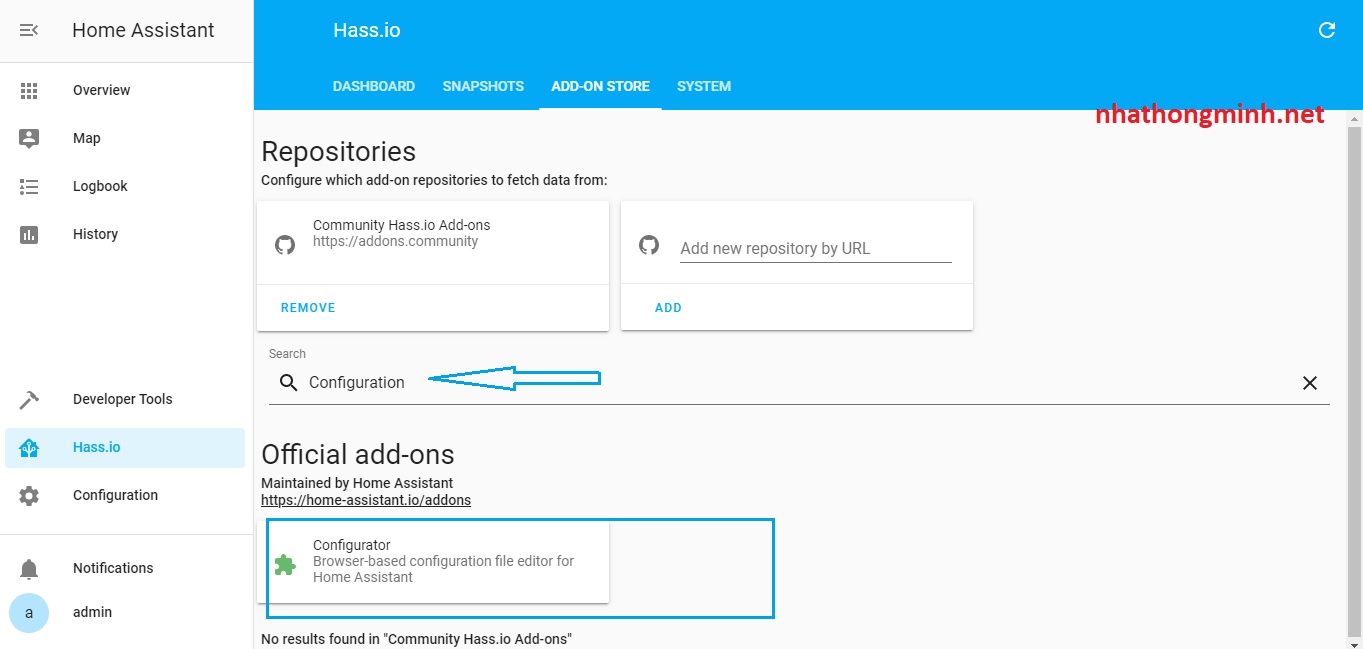
Task: Click the Hass.io home icon
Action: coord(29,448)
